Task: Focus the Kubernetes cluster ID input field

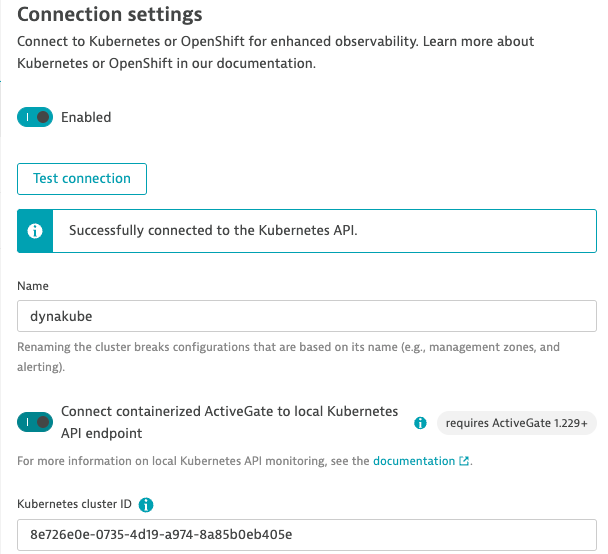Action: (306, 534)
